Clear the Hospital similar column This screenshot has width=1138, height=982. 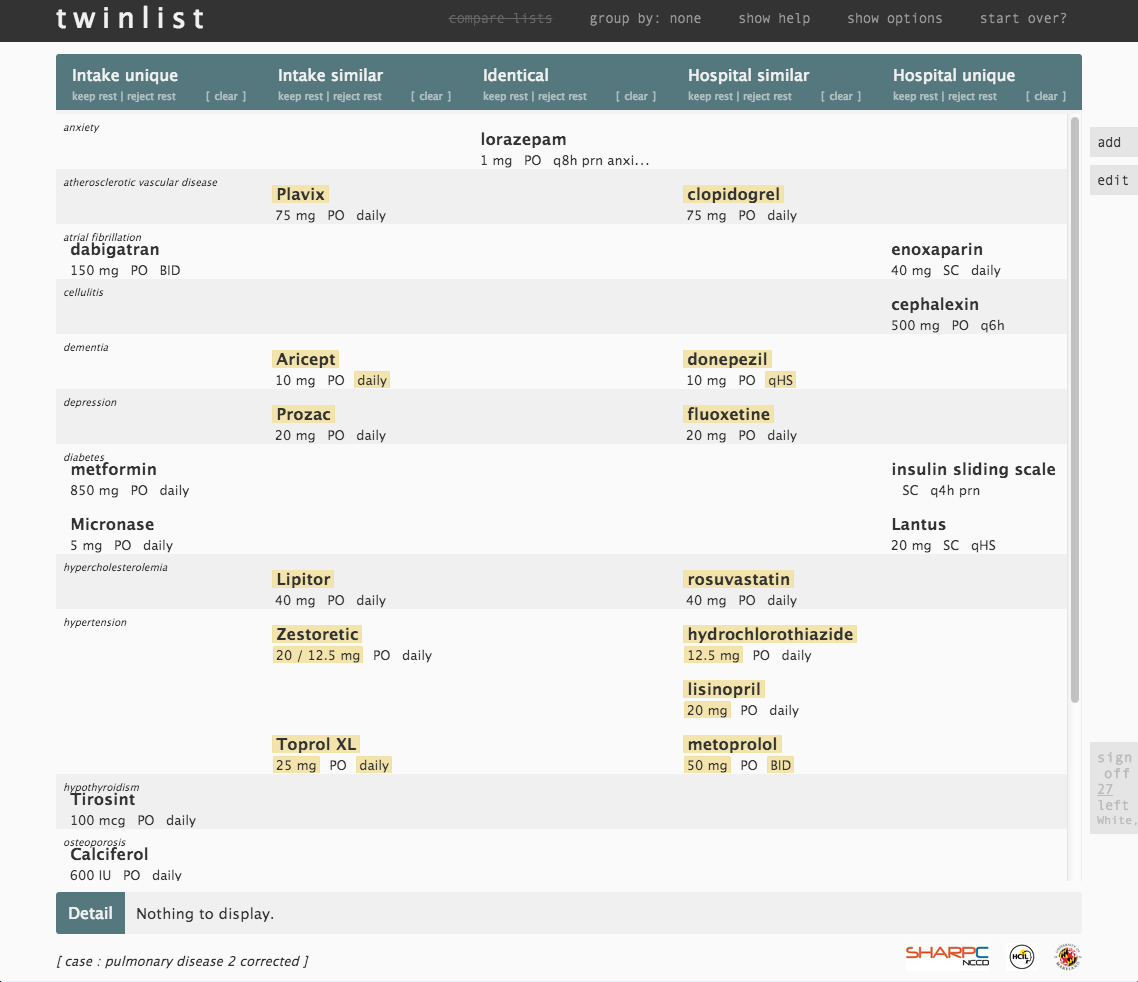coord(841,97)
